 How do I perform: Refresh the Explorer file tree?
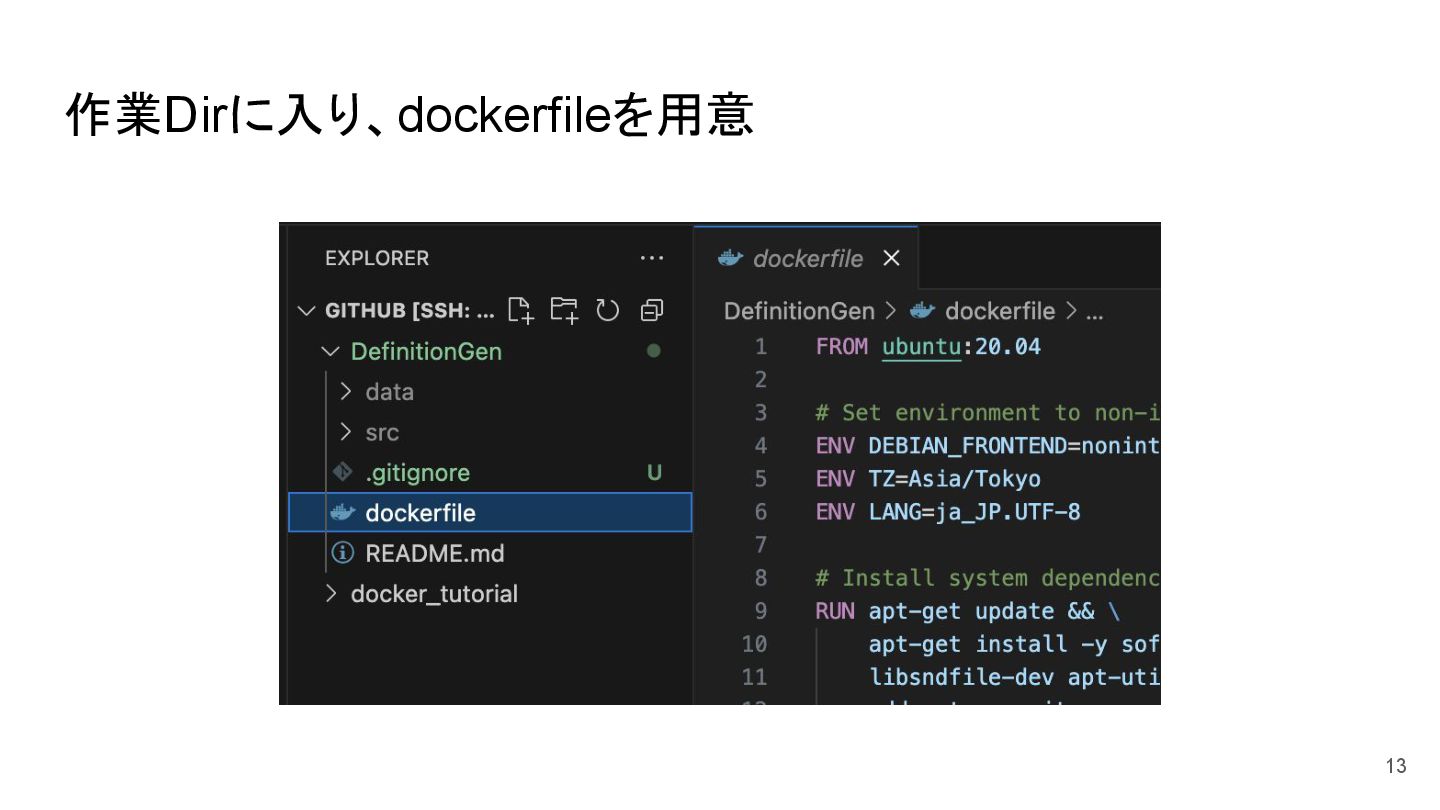tap(608, 310)
